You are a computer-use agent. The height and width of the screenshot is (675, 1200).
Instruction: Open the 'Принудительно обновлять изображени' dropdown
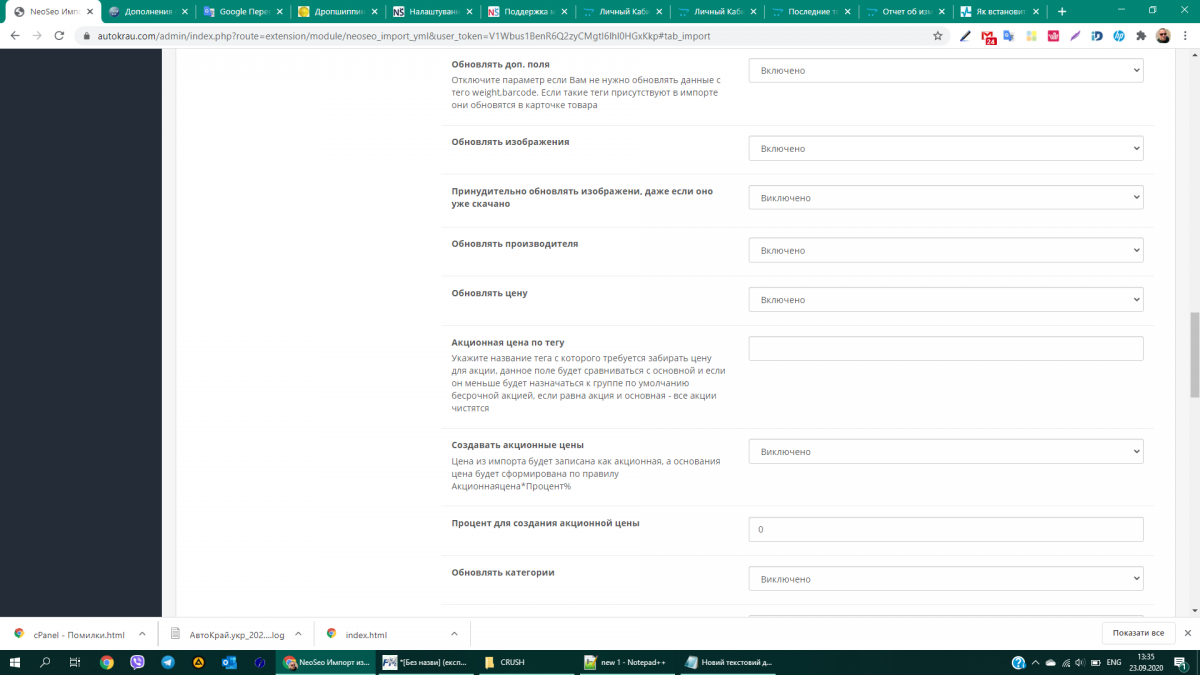pos(946,198)
